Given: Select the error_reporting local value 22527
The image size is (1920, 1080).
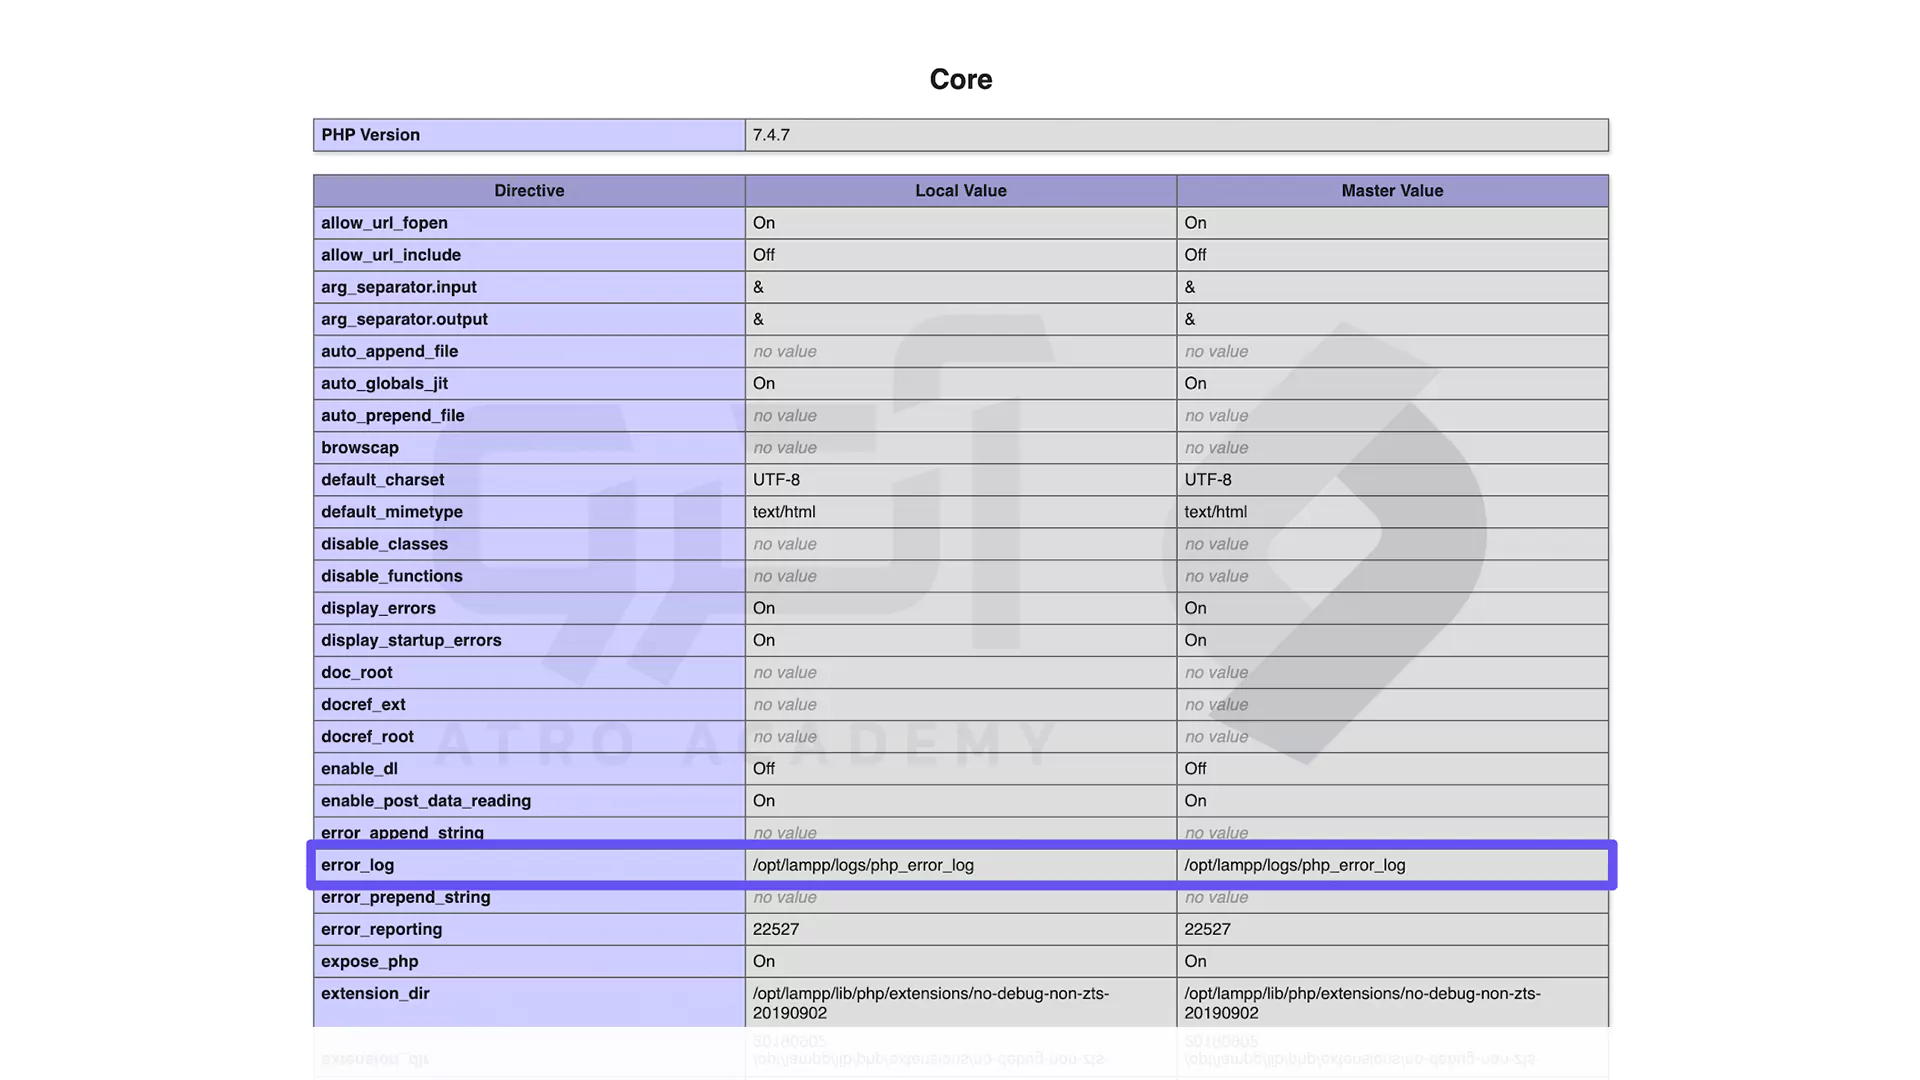Looking at the screenshot, I should tap(776, 929).
